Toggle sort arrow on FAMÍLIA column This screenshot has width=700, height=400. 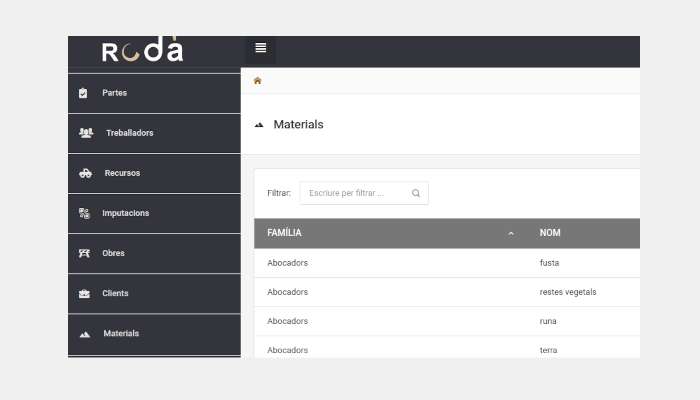click(511, 233)
